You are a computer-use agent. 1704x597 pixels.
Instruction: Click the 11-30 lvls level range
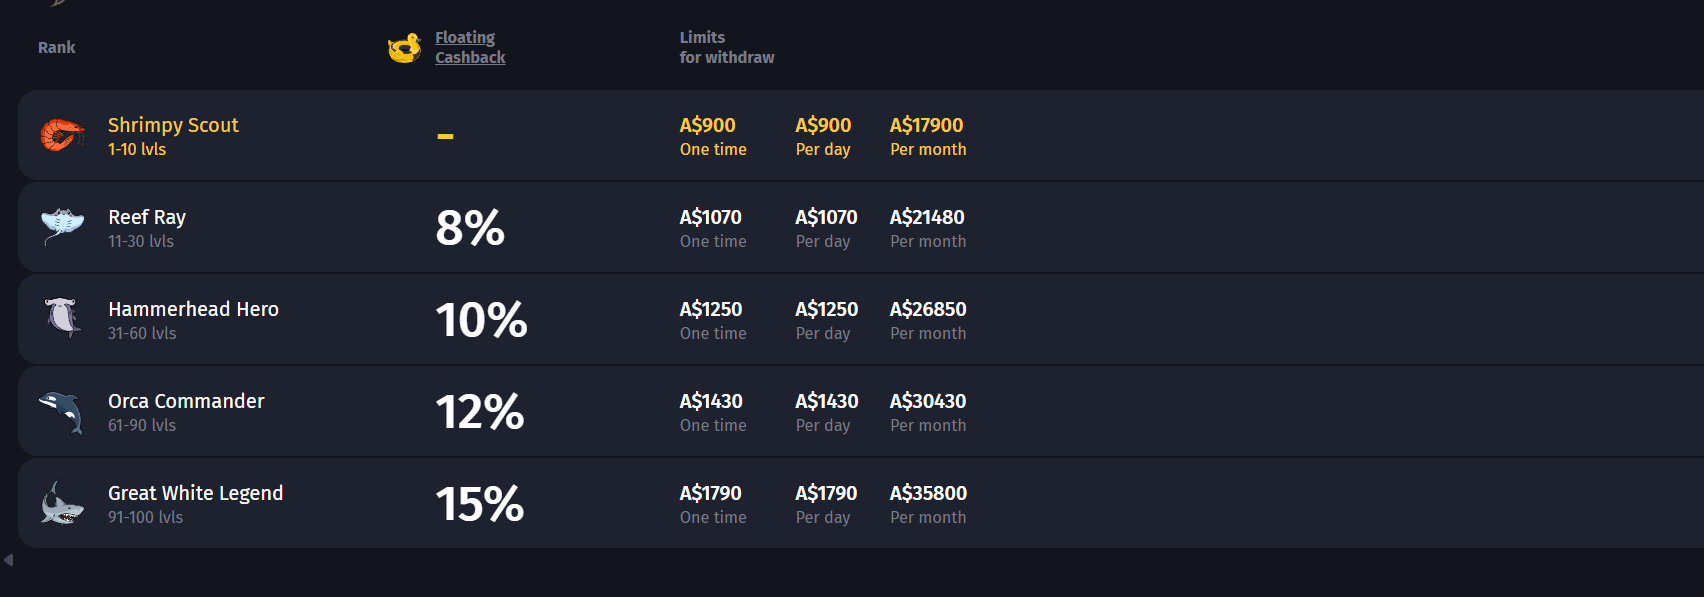click(x=141, y=241)
